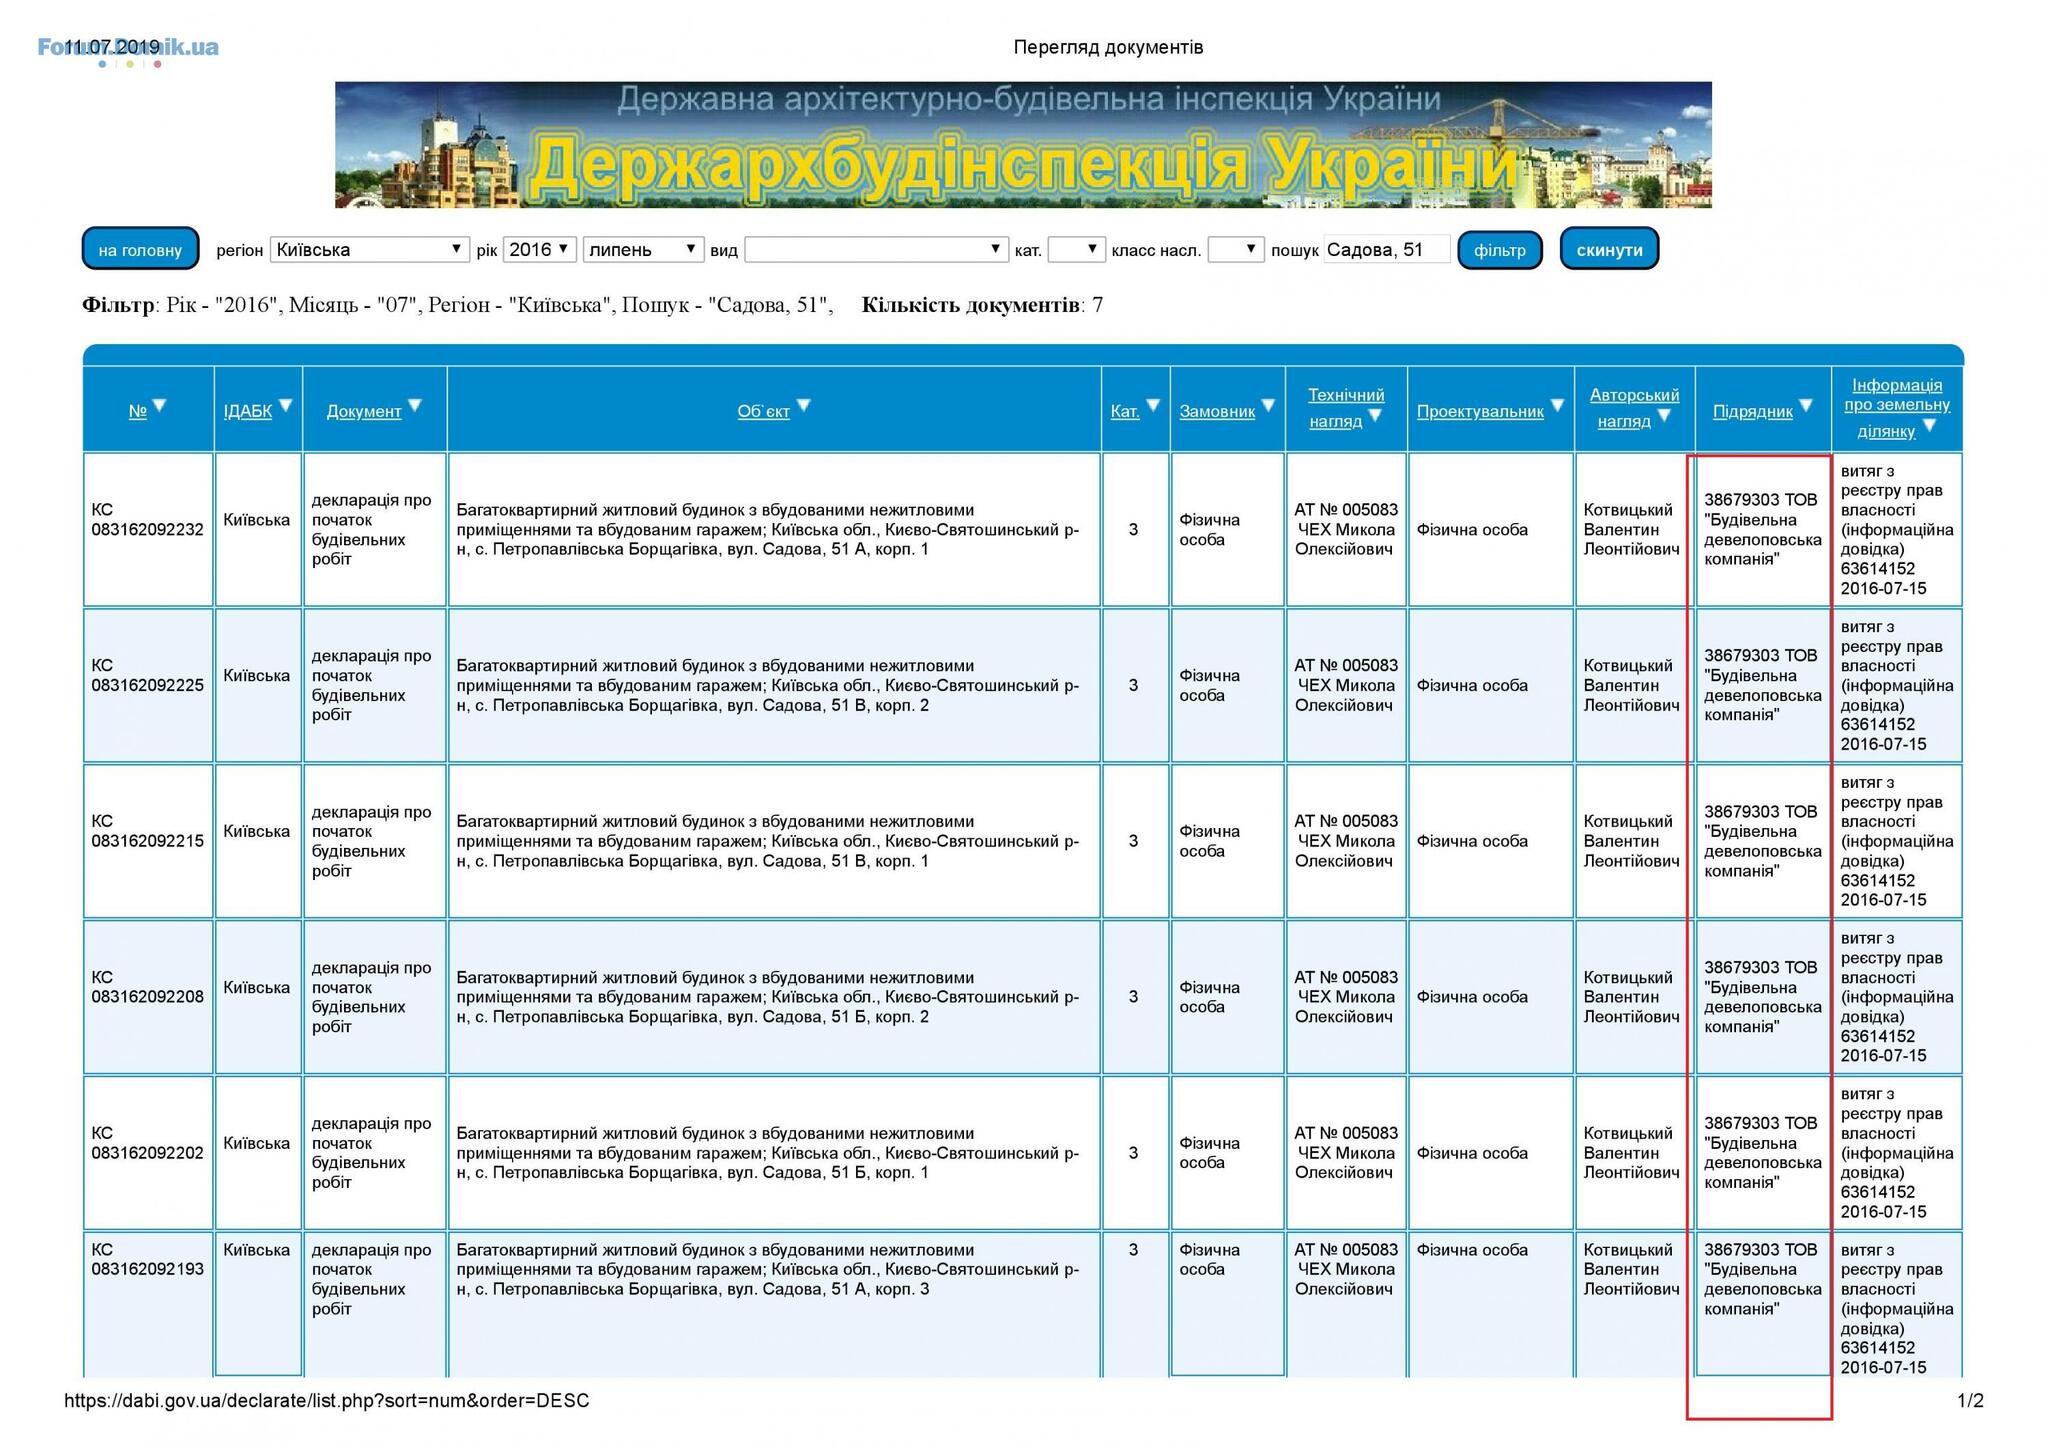Click object address ending 'Садова, 51 Б, корп. 1'
This screenshot has height=1448, width=2048.
[768, 1153]
